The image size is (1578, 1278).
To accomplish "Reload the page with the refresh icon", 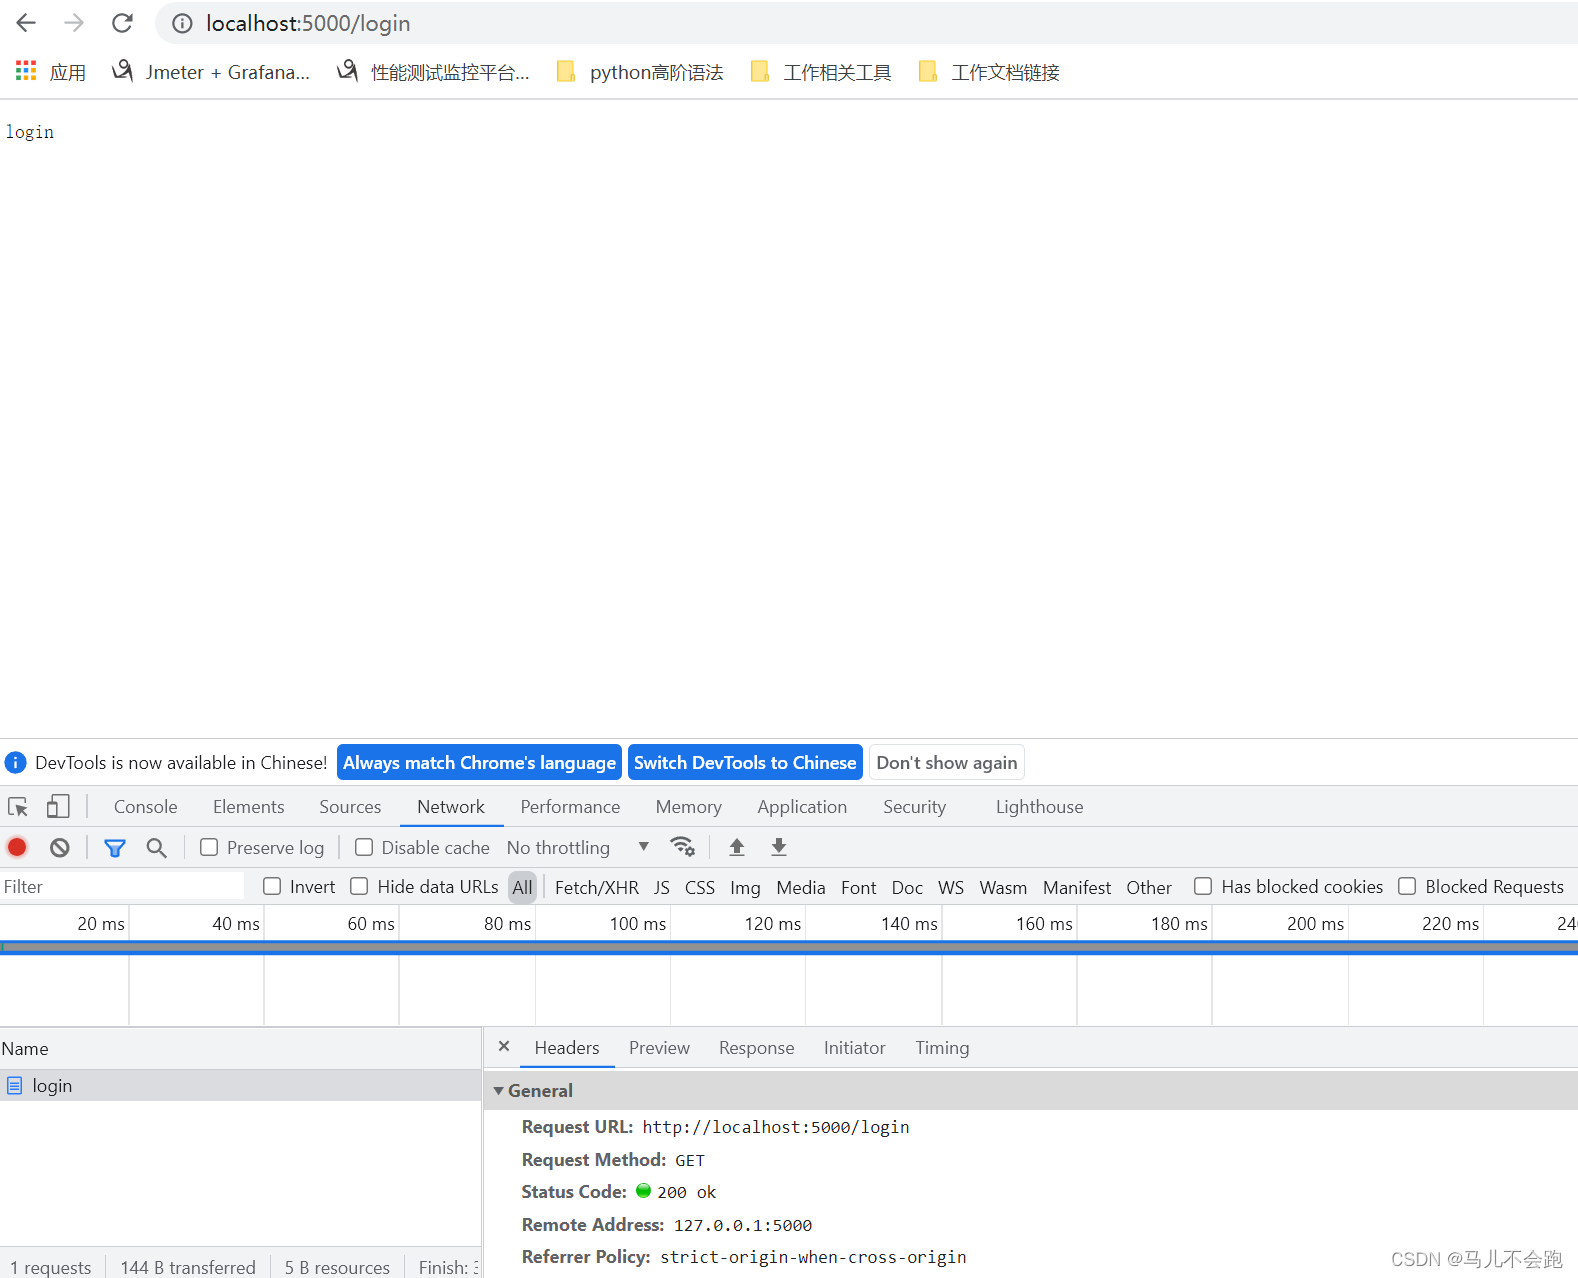I will tap(122, 23).
